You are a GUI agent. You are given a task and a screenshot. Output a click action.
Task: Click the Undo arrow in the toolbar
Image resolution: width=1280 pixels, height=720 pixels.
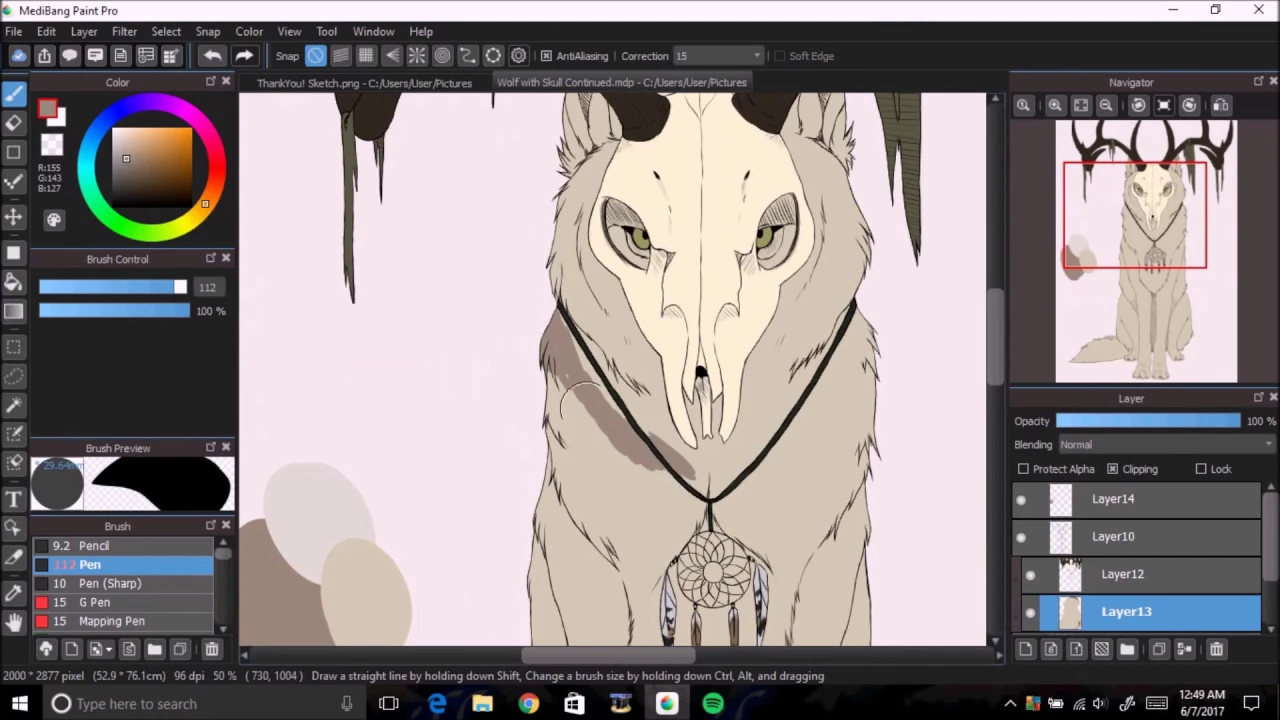[212, 56]
